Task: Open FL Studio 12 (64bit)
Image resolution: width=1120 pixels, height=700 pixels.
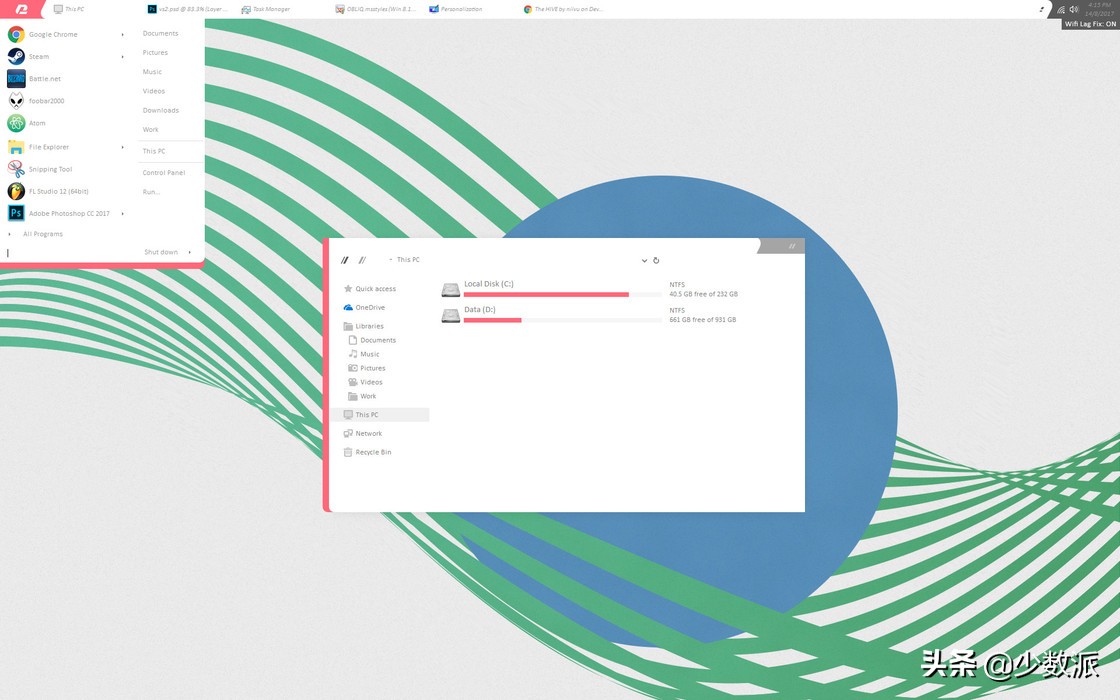Action: pos(57,191)
